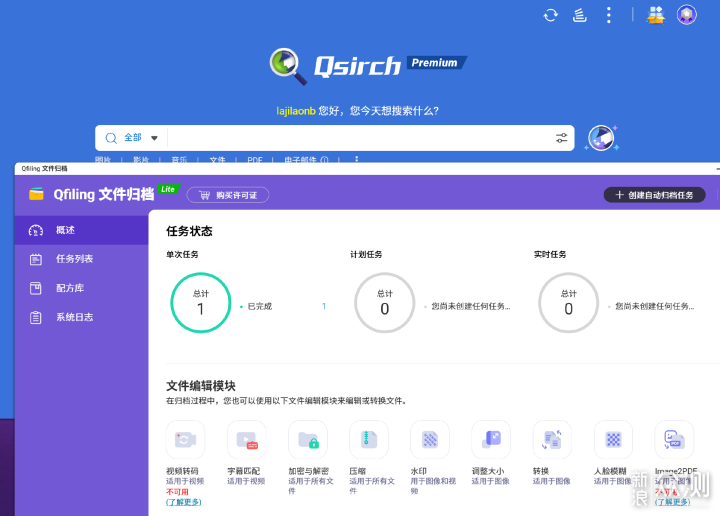Click the 系统日志 clipboard icon

pyautogui.click(x=36, y=318)
